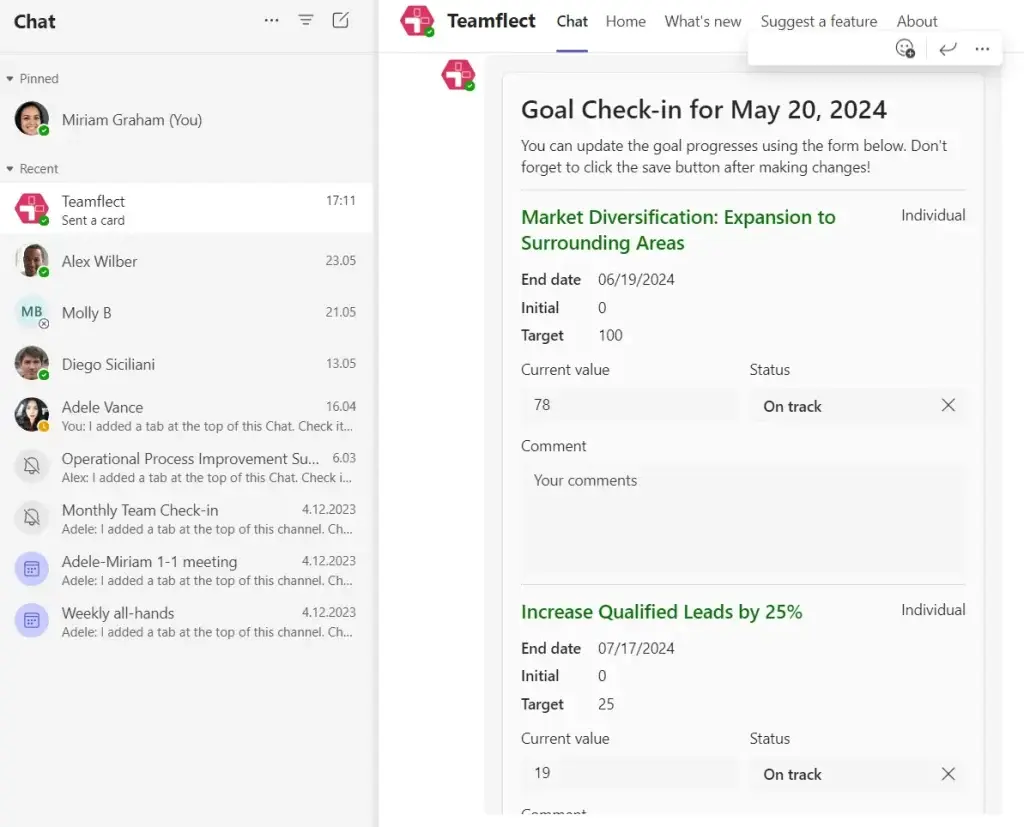This screenshot has width=1024, height=827.
Task: Click Molly B's MB initials avatar
Action: click(x=31, y=312)
